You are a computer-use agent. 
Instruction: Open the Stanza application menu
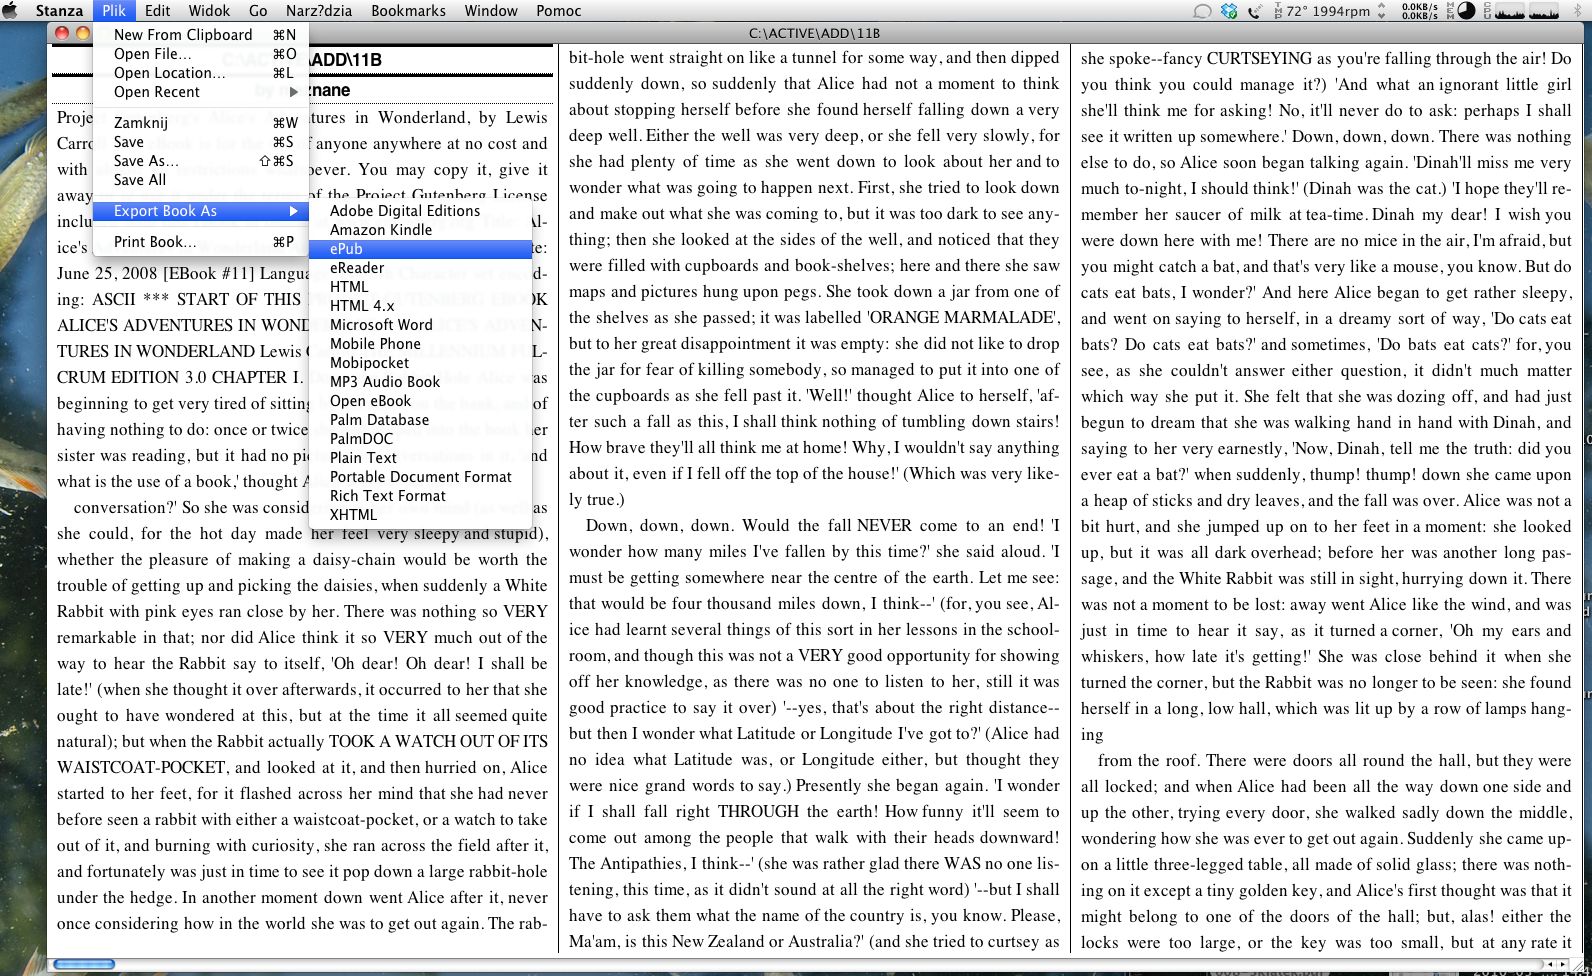(x=59, y=11)
